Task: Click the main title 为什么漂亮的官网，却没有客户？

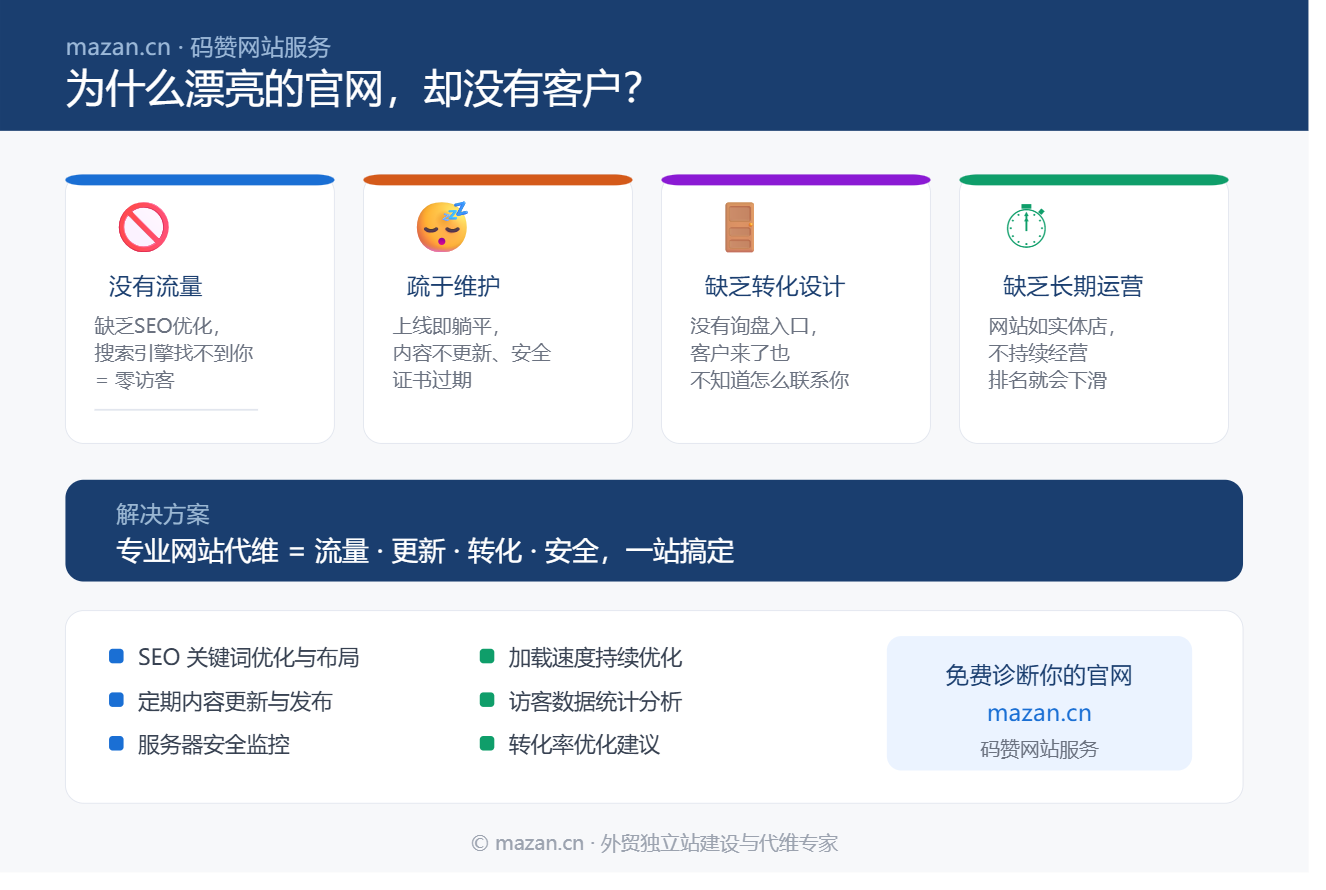Action: pyautogui.click(x=354, y=89)
